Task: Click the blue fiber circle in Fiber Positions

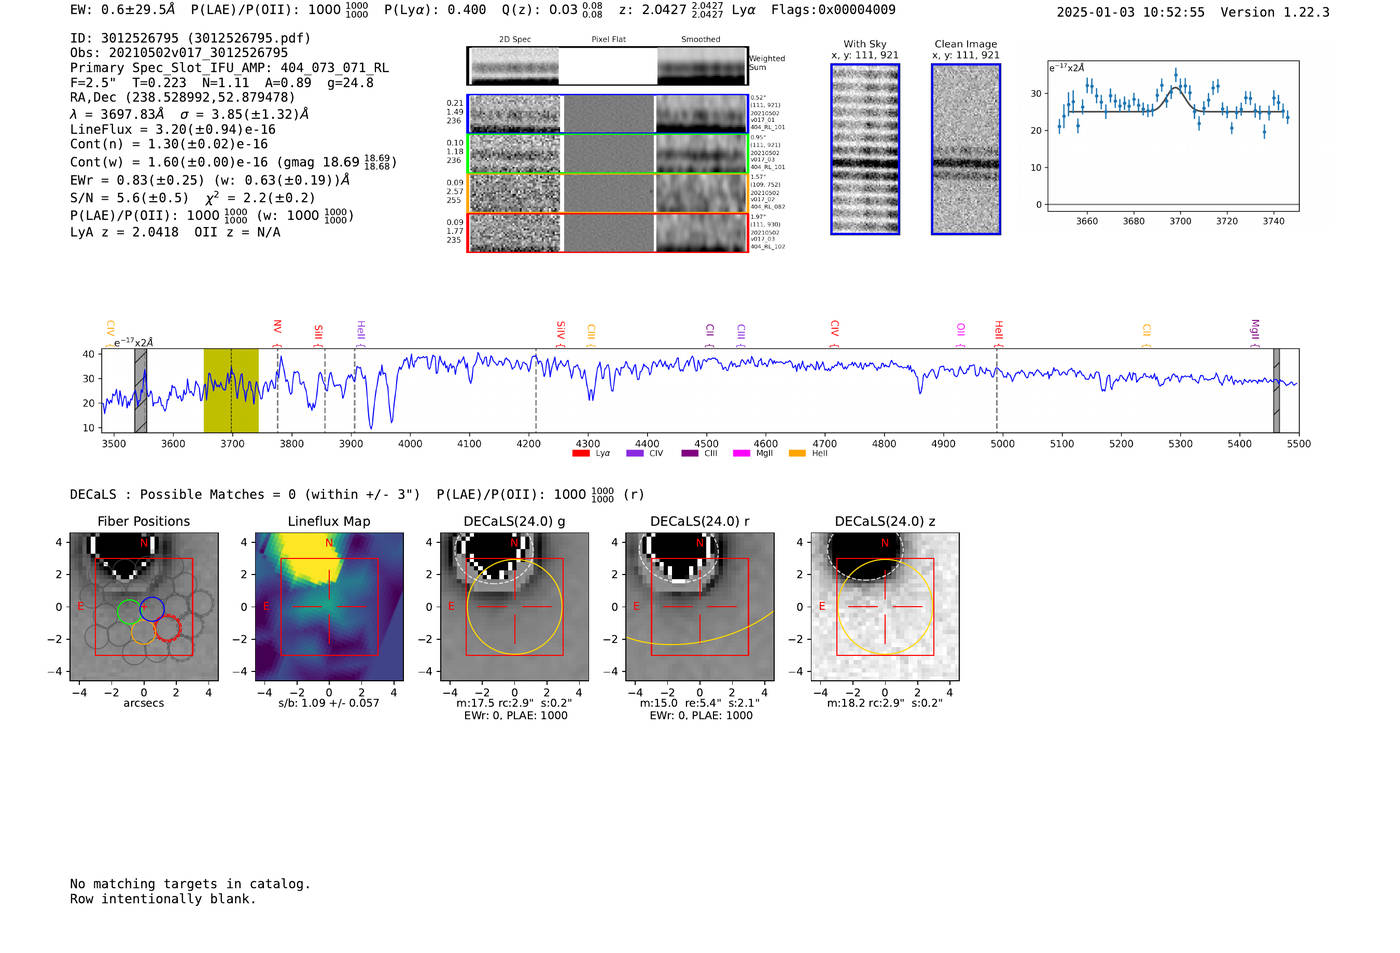Action: tap(152, 608)
